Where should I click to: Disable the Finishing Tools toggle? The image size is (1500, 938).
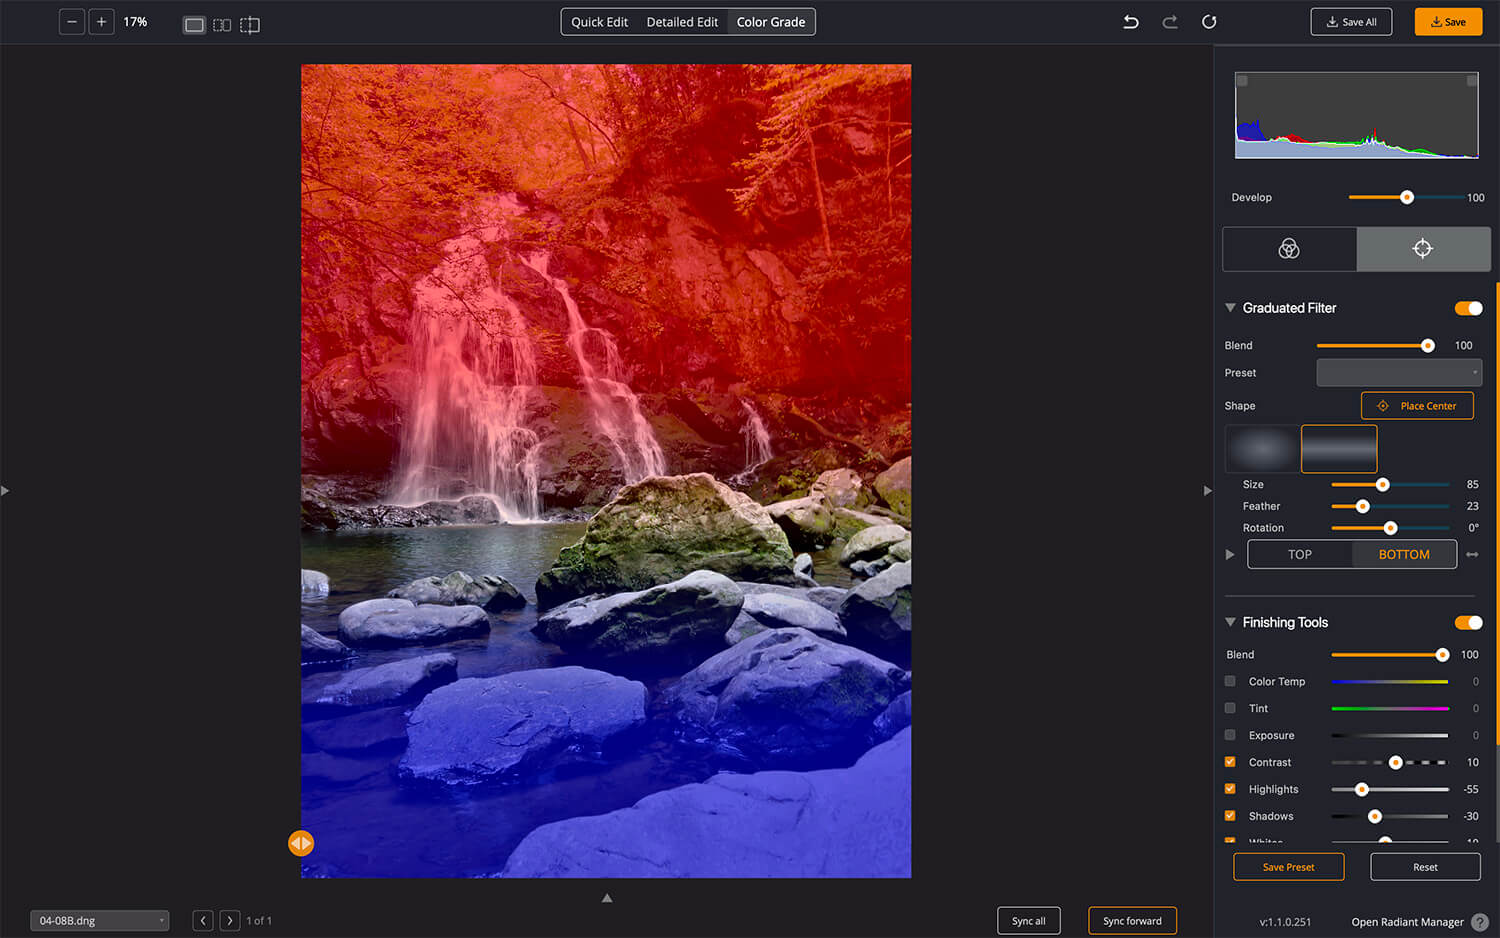point(1468,623)
